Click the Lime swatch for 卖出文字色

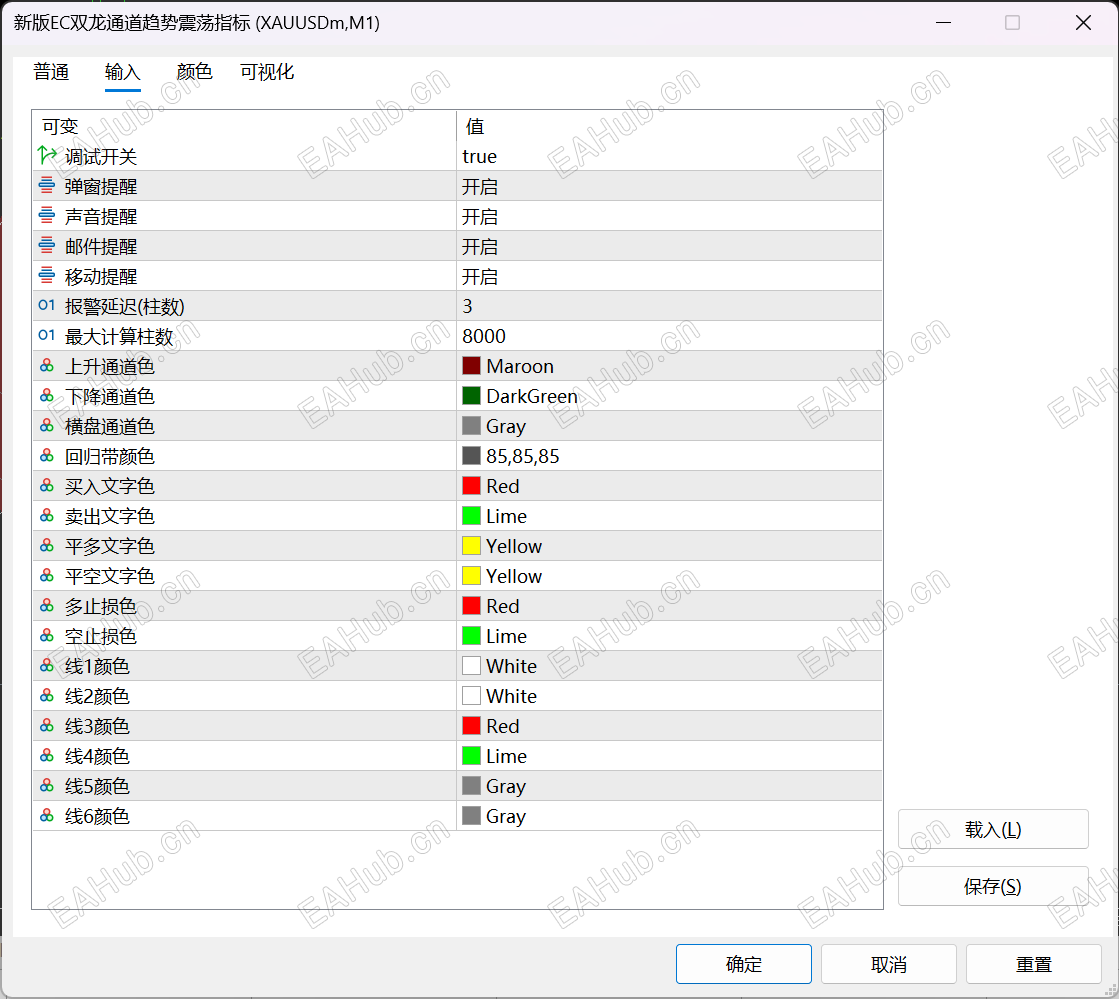click(x=471, y=515)
